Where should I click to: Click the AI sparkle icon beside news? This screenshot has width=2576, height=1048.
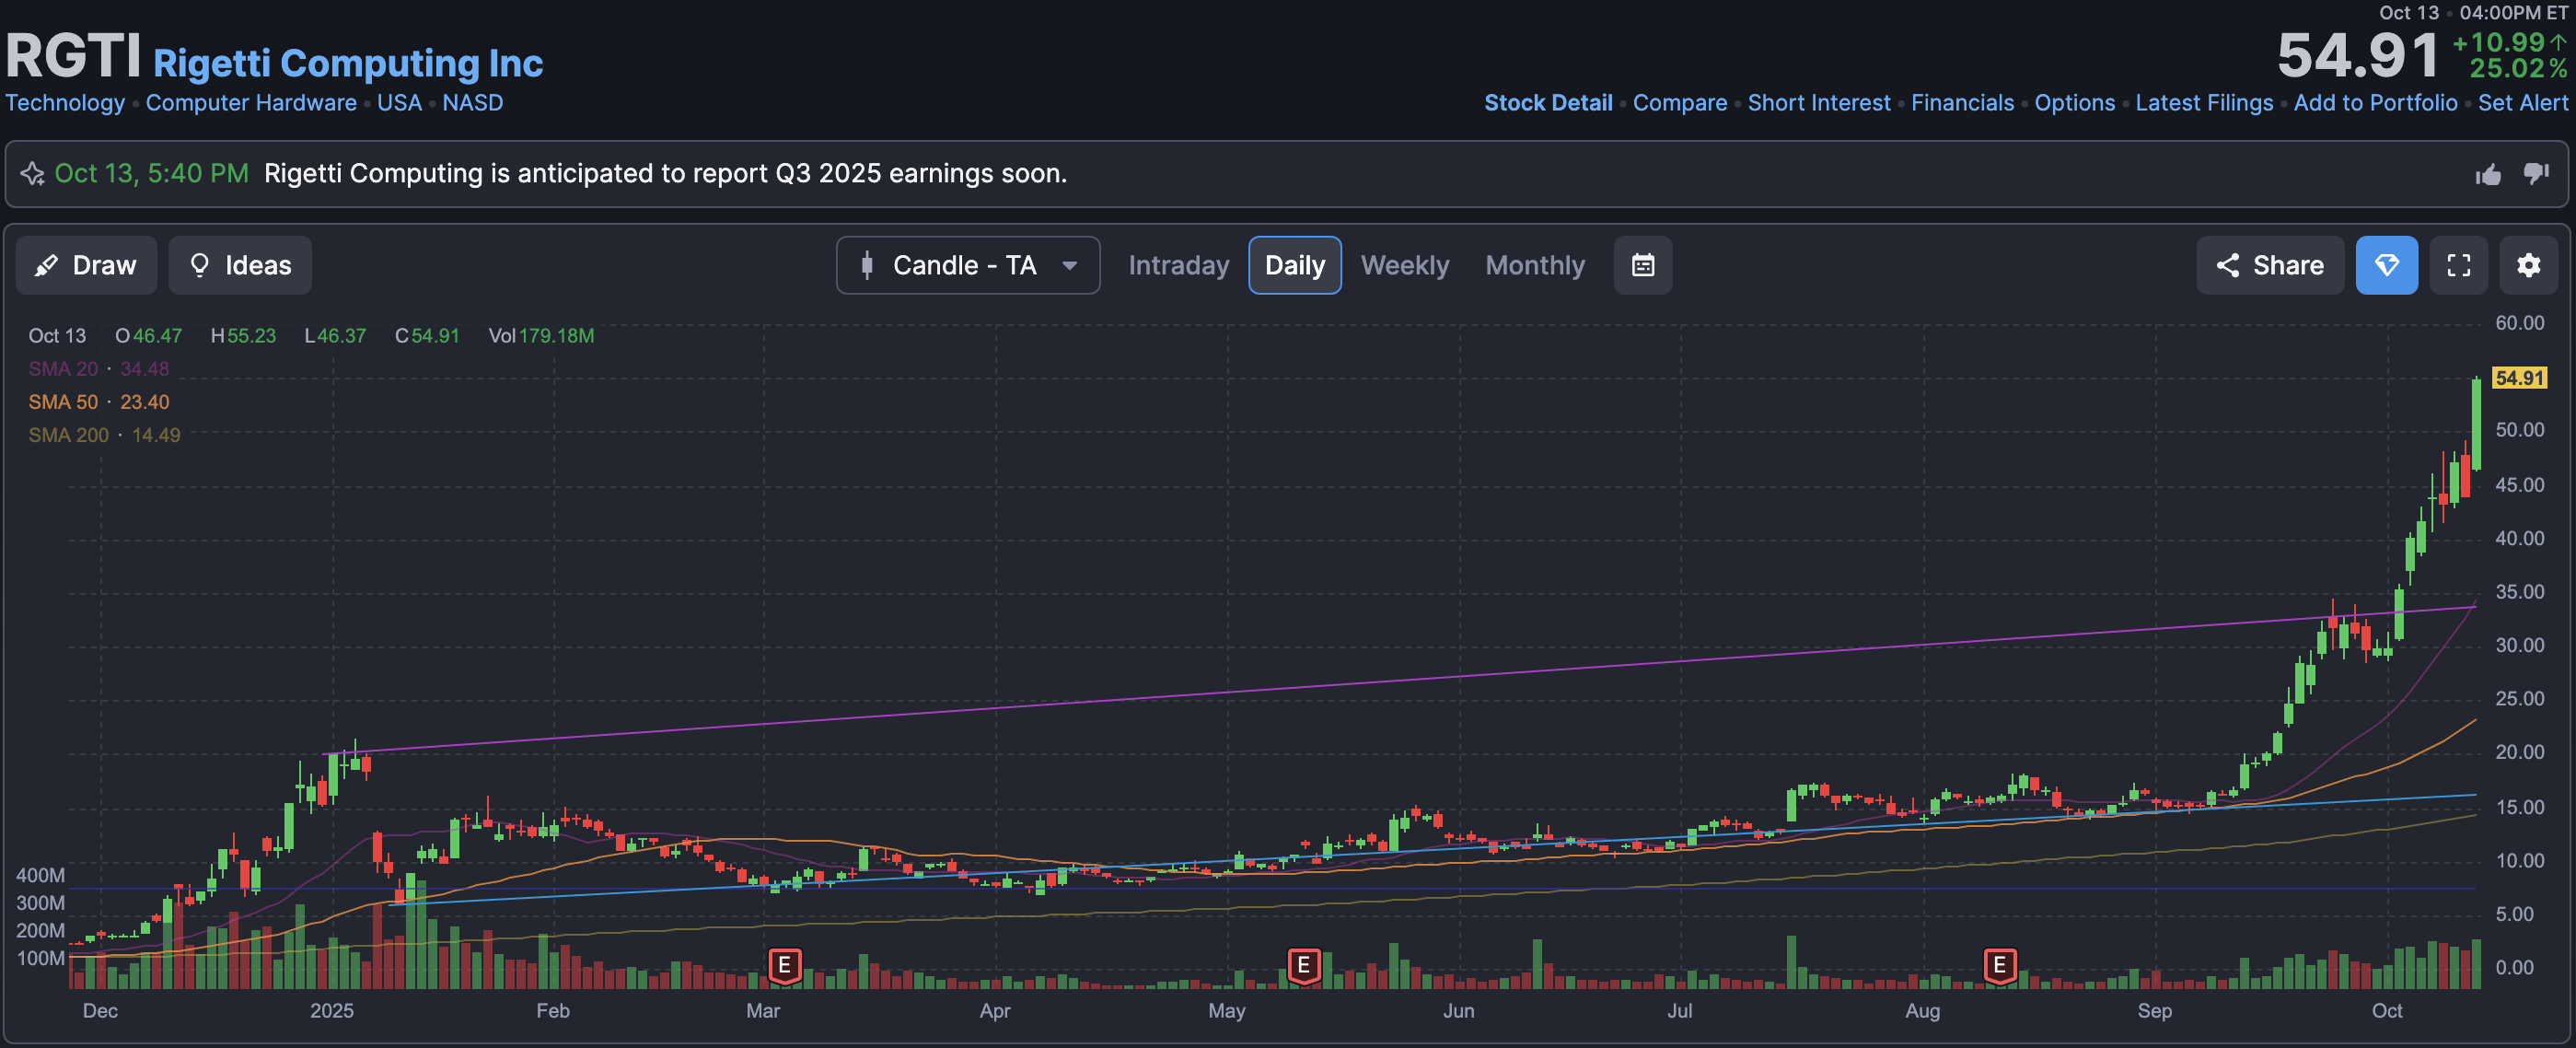tap(32, 174)
